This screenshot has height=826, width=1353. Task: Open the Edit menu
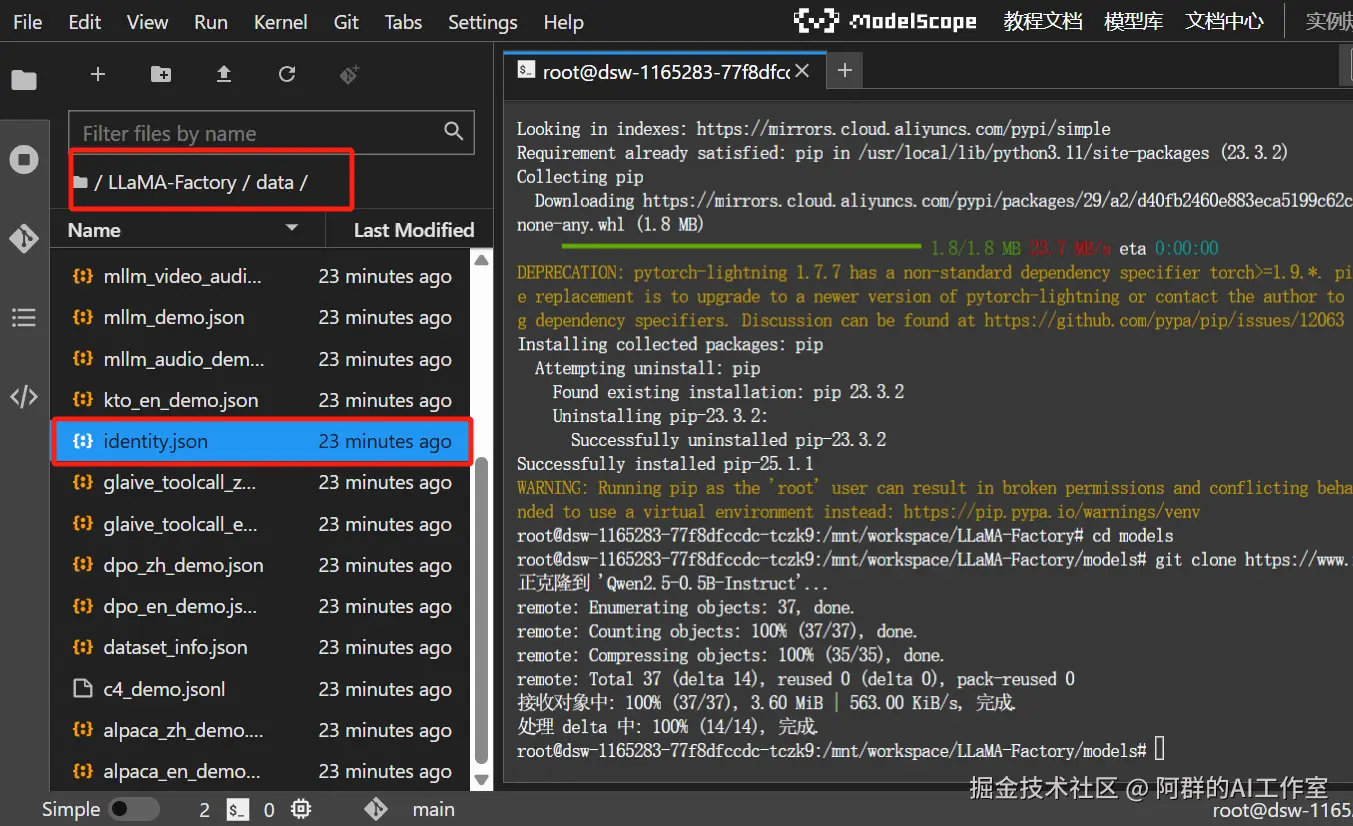[85, 22]
